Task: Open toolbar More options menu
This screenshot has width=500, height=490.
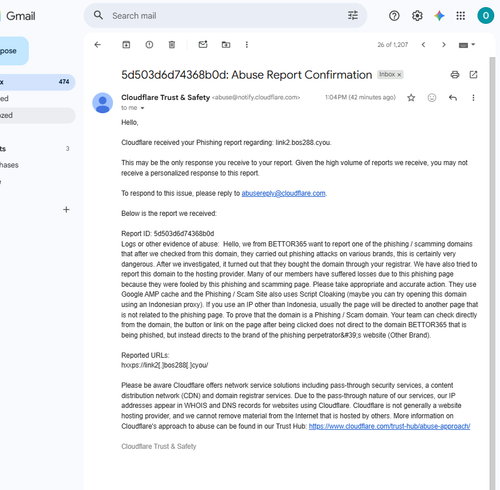Action: [x=247, y=45]
